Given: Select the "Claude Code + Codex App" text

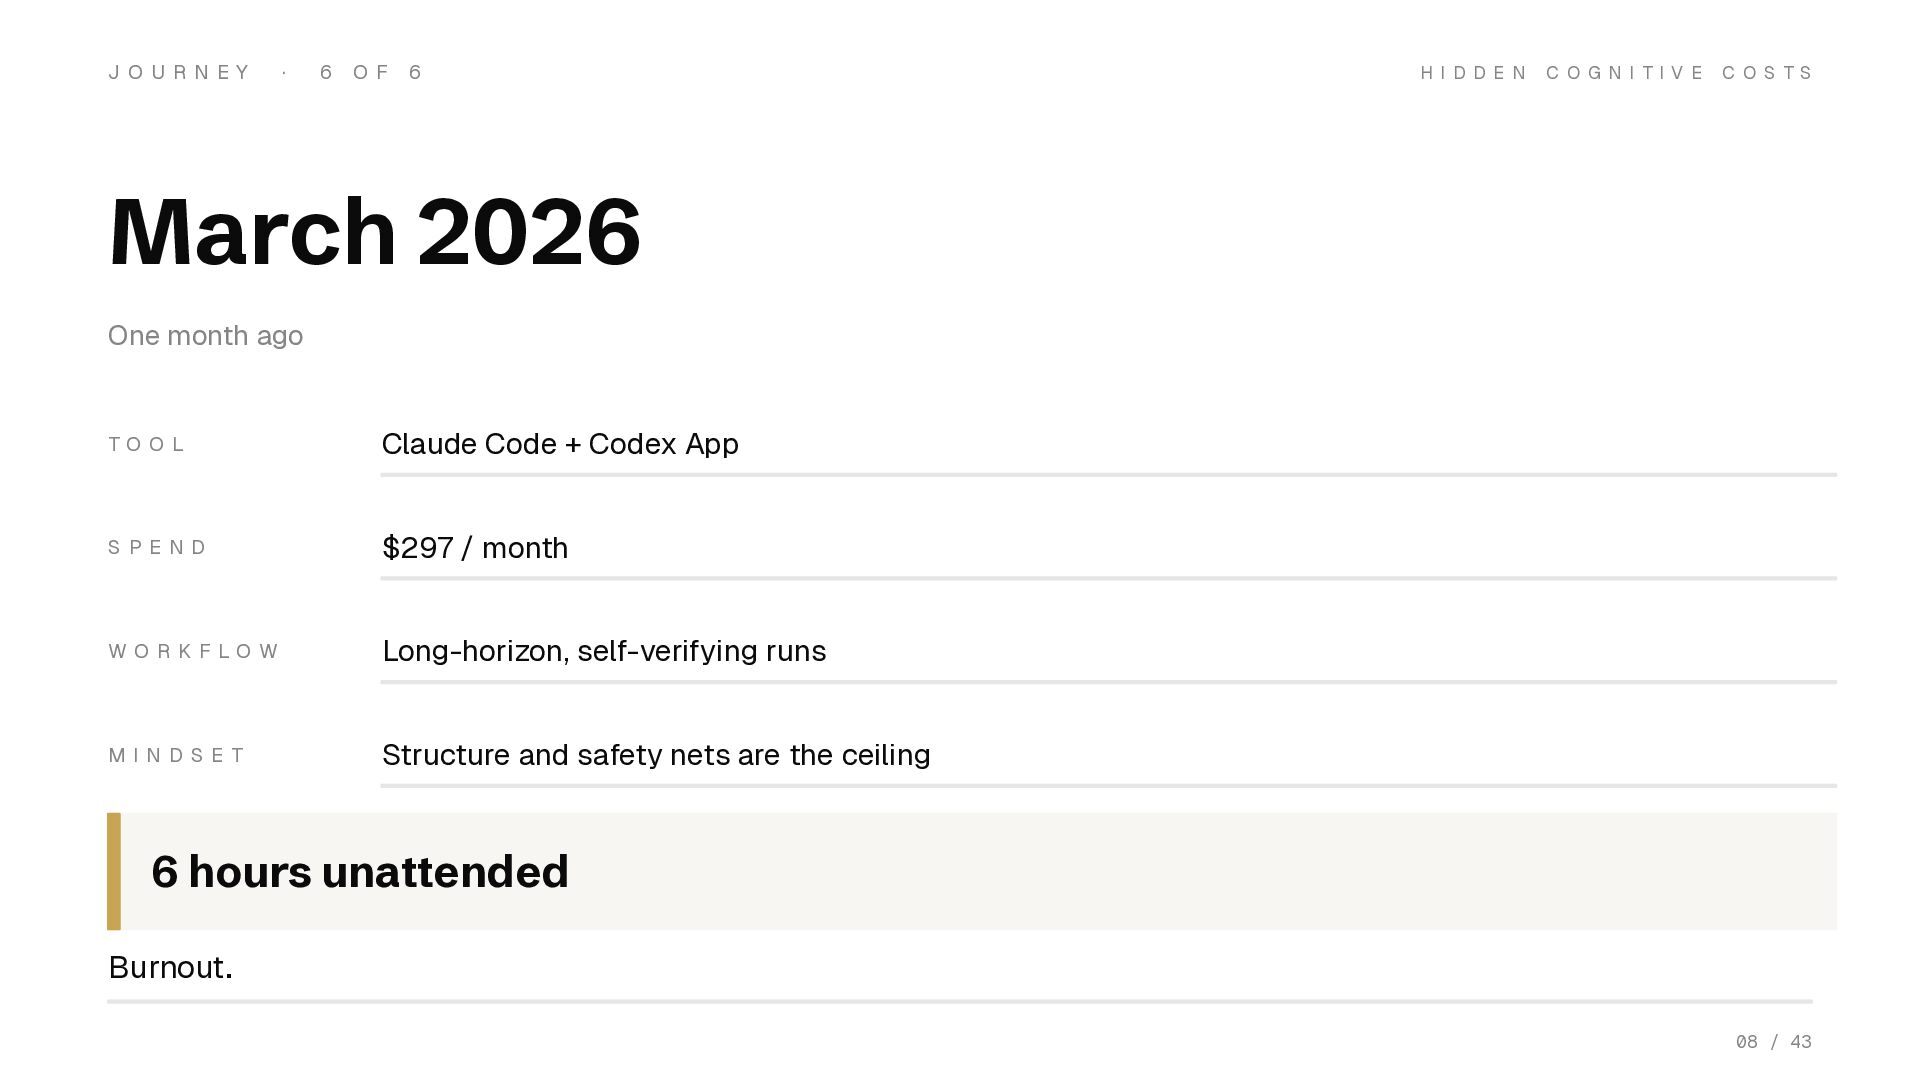Looking at the screenshot, I should (560, 444).
